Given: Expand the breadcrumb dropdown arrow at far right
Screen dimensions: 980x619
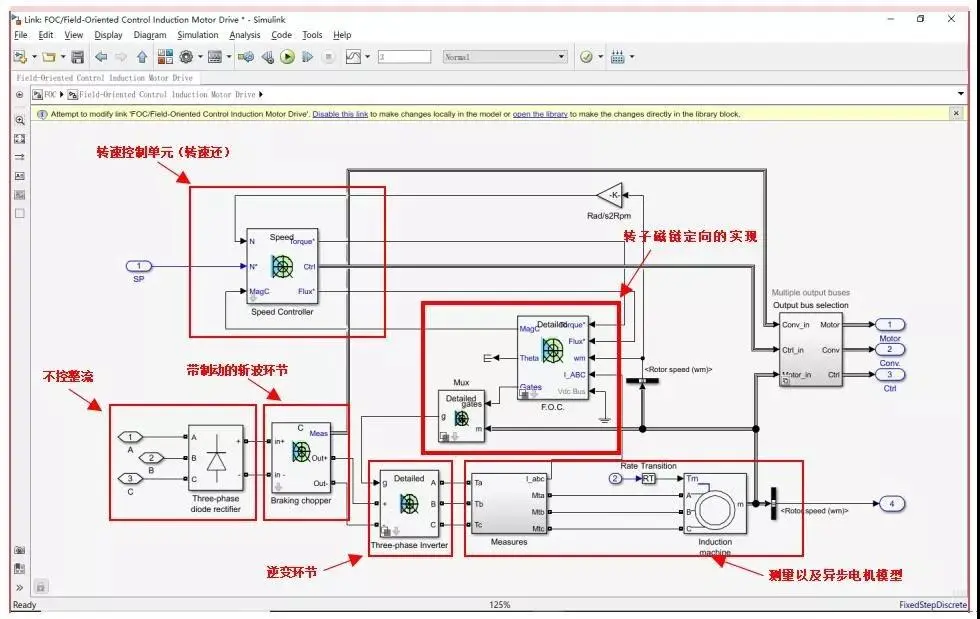Looking at the screenshot, I should coord(961,94).
